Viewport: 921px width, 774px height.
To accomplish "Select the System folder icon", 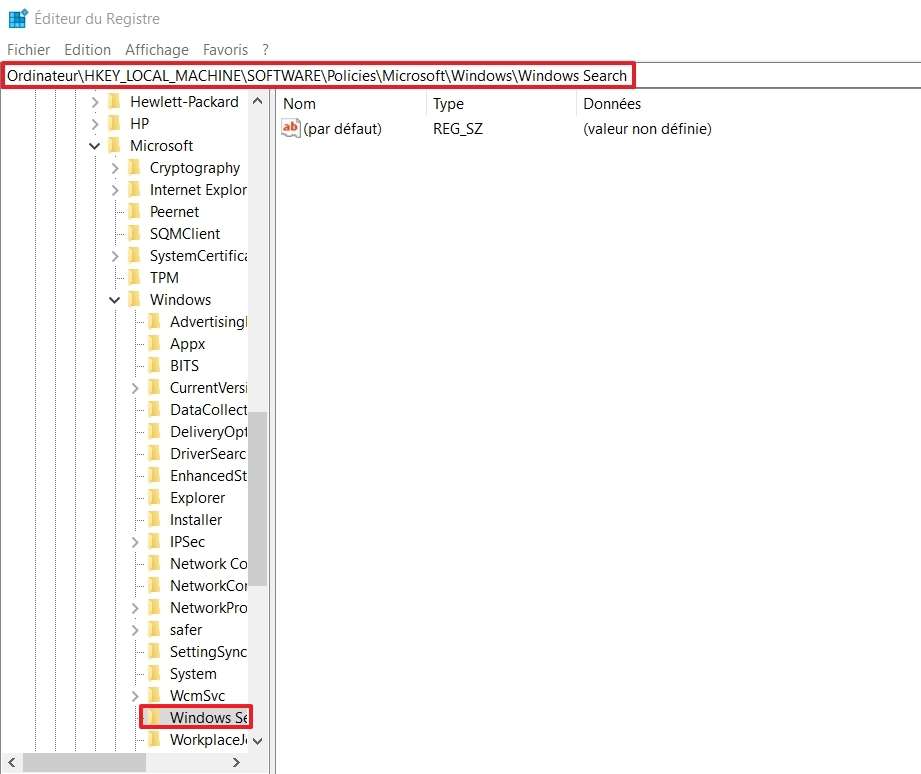I will [x=154, y=673].
